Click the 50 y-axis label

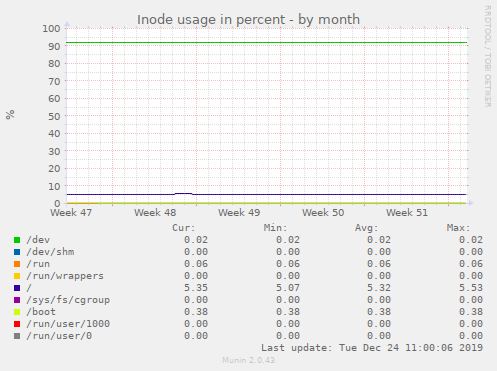pyautogui.click(x=54, y=116)
